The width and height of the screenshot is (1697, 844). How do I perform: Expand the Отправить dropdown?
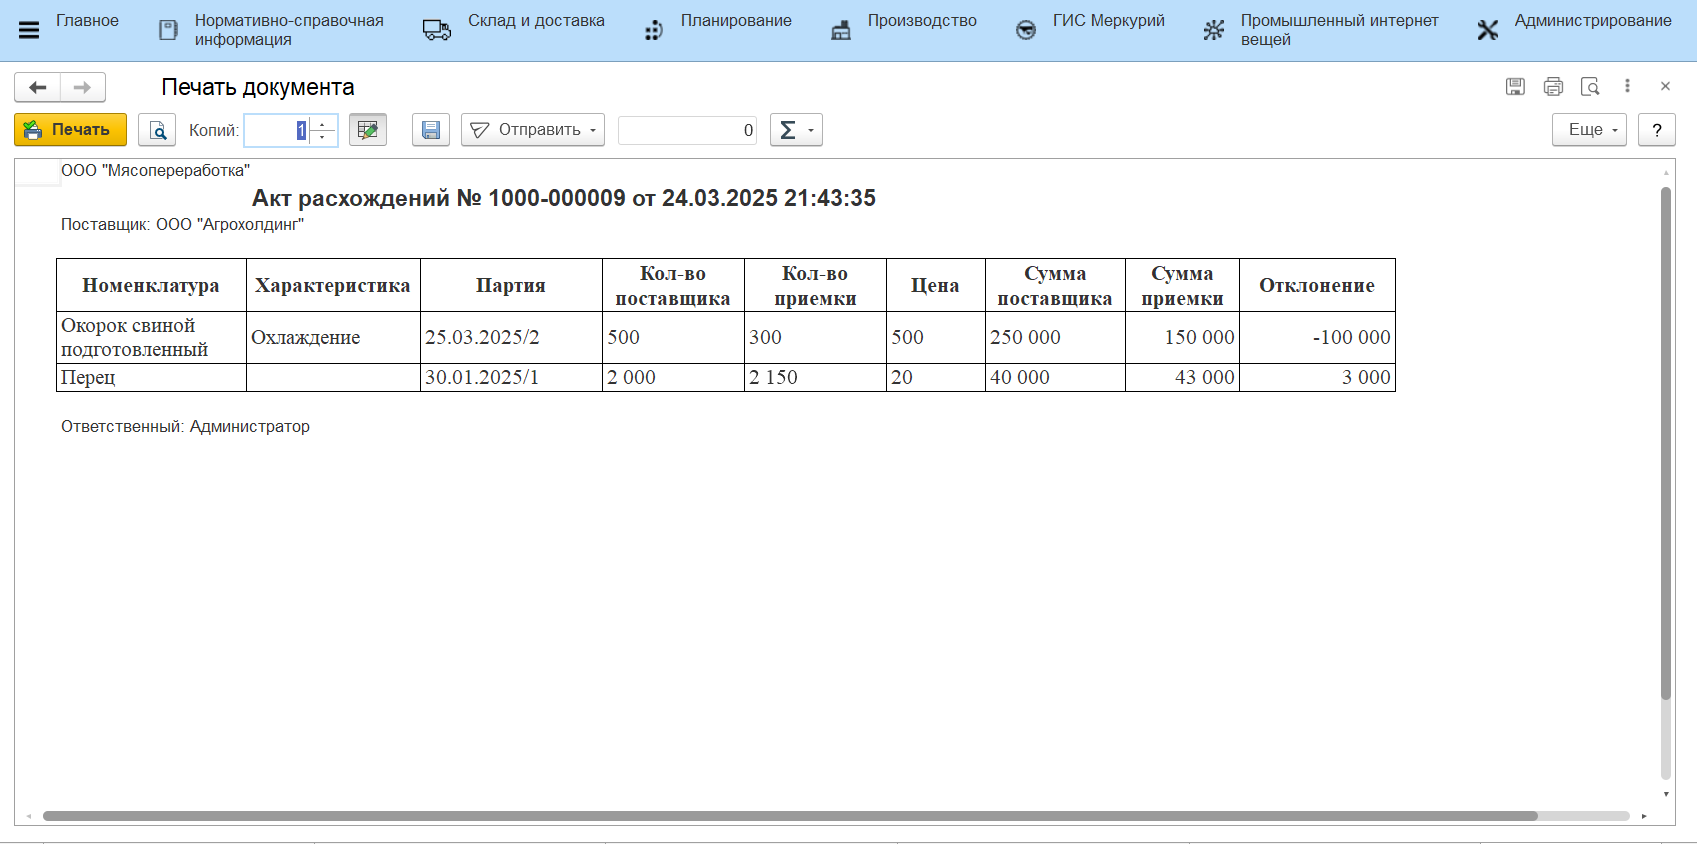point(533,130)
